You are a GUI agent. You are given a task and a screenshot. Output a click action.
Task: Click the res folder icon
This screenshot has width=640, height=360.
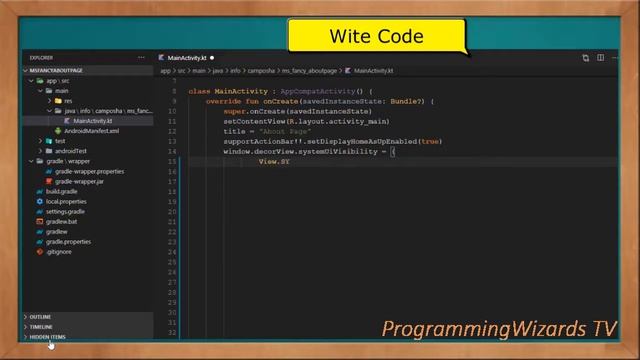58,101
